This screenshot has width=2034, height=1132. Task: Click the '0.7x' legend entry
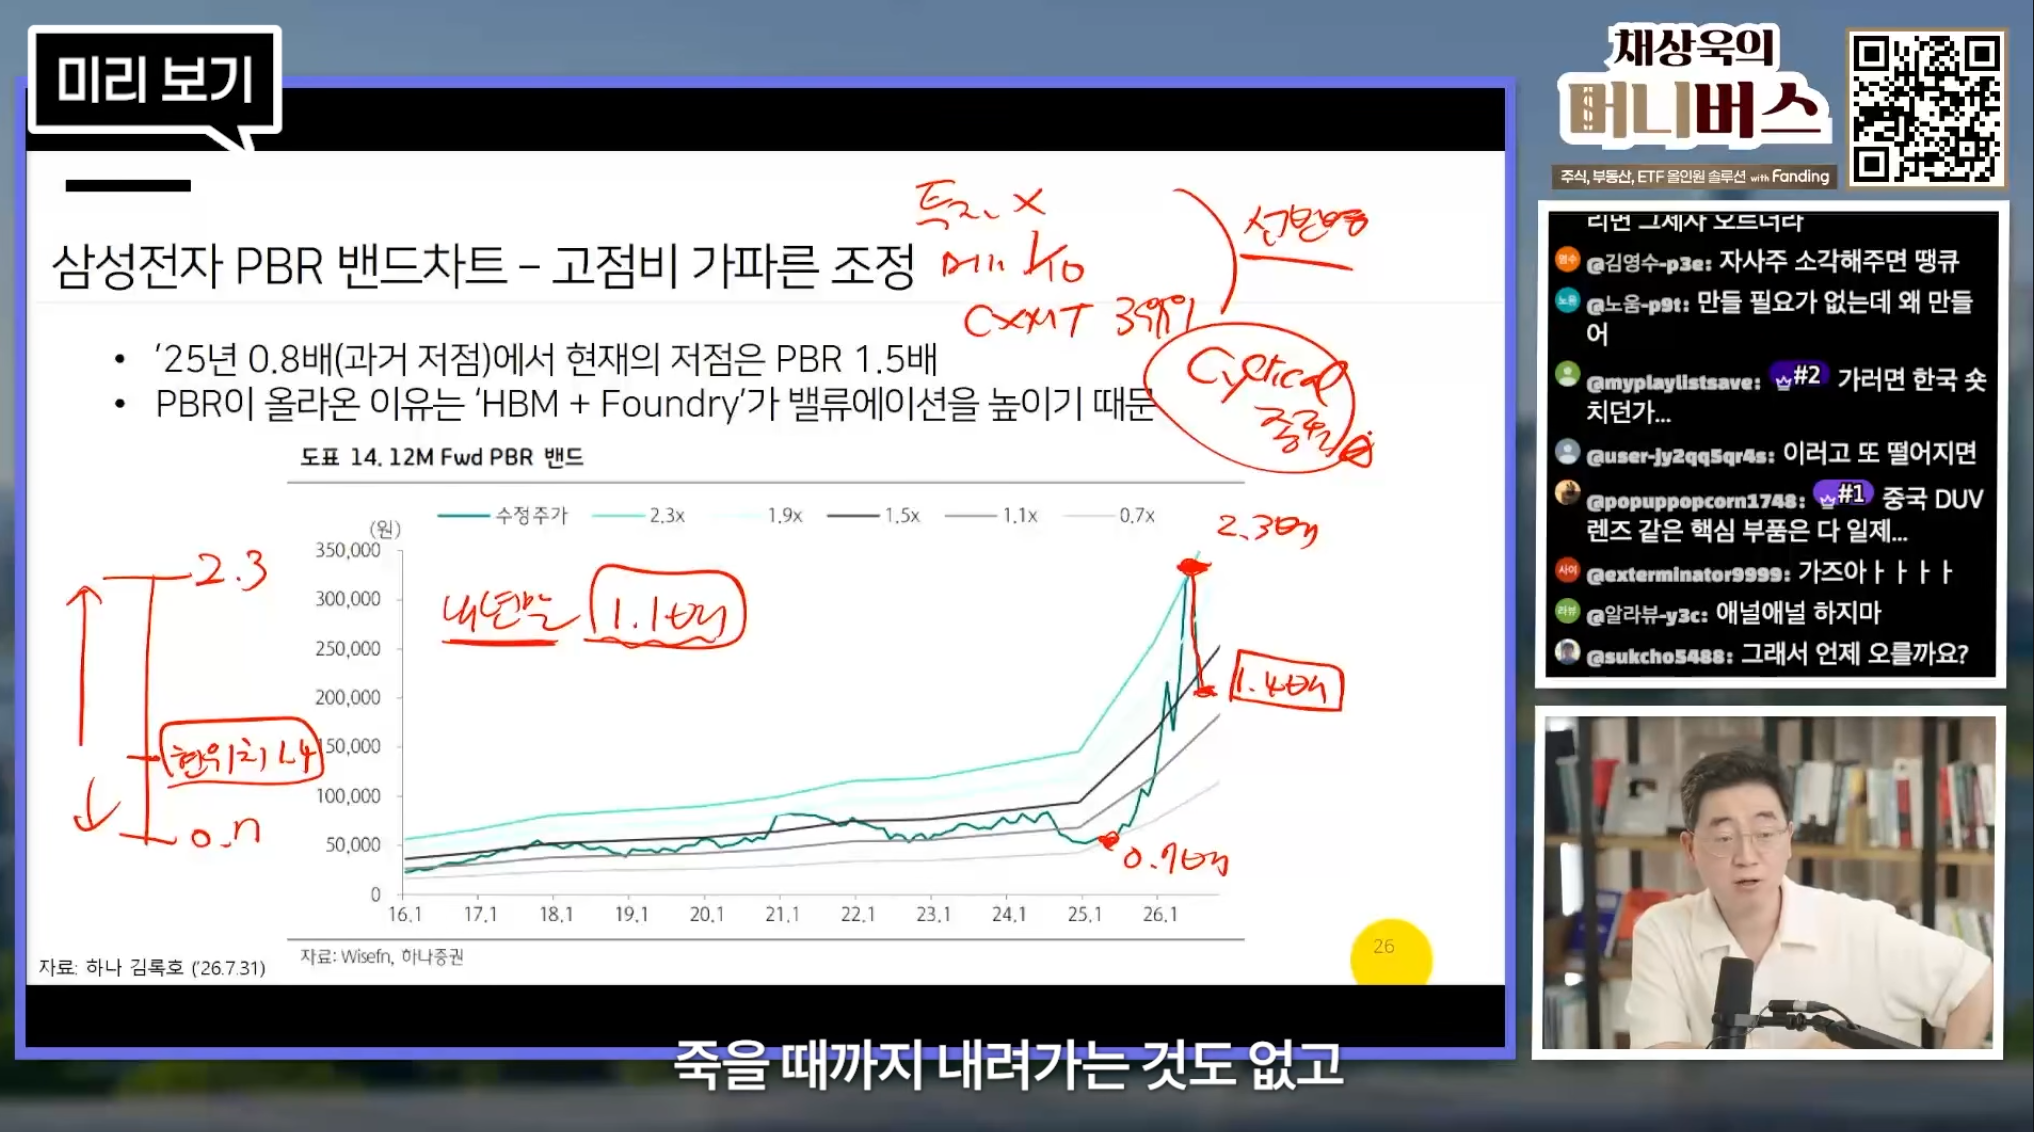point(1109,515)
